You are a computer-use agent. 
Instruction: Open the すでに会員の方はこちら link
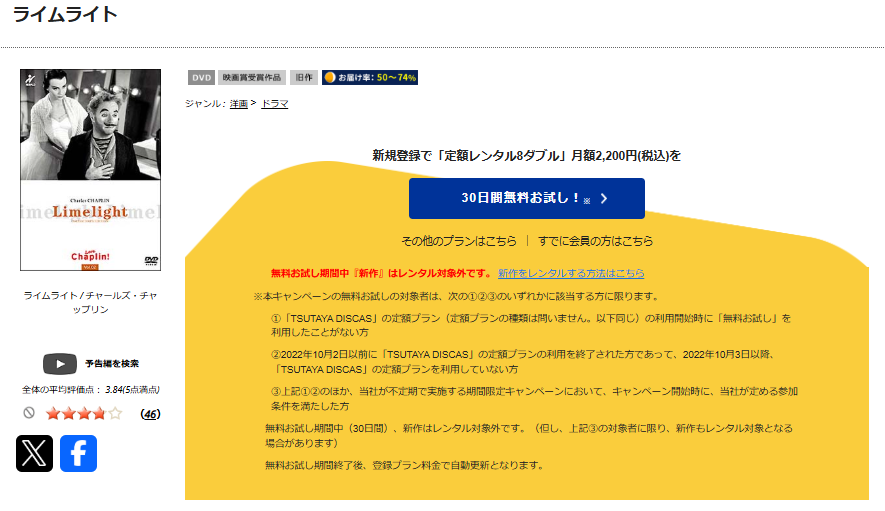[595, 241]
